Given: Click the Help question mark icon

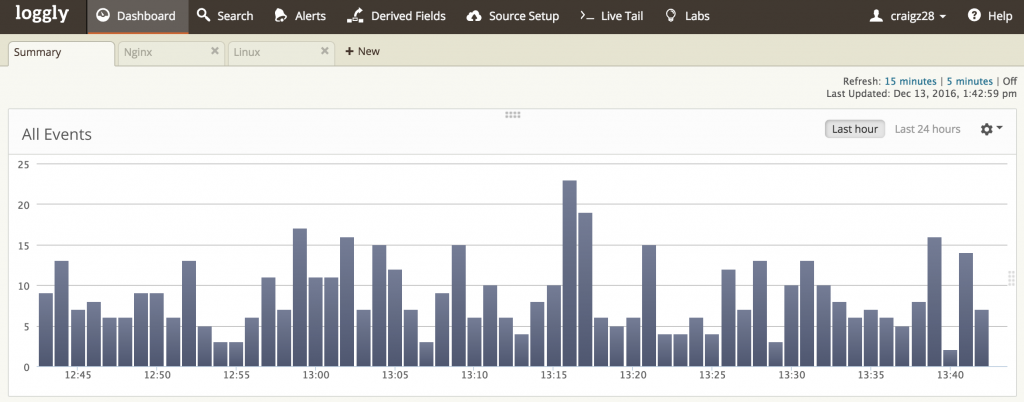Looking at the screenshot, I should (974, 15).
